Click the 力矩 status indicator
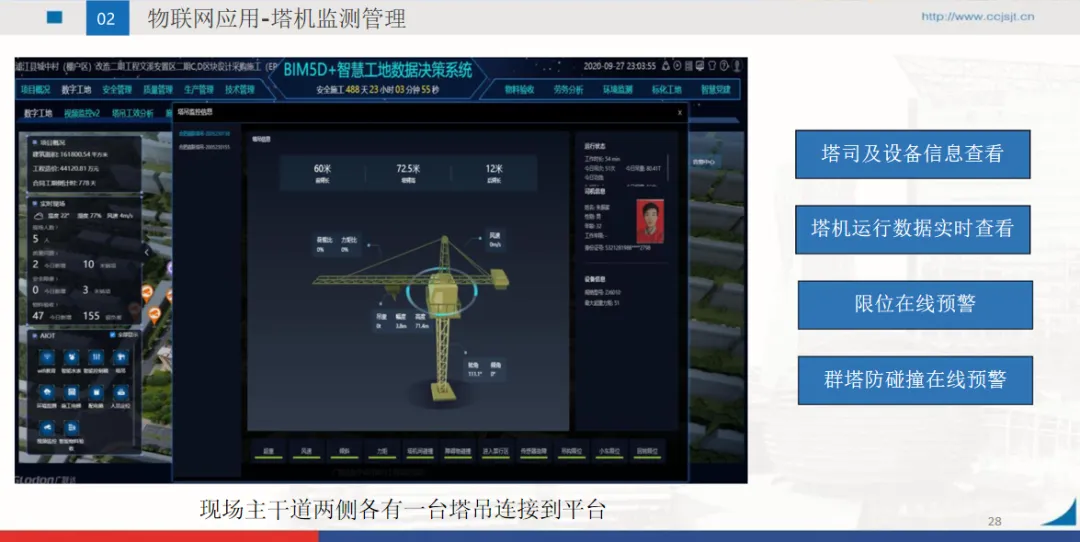 click(382, 452)
